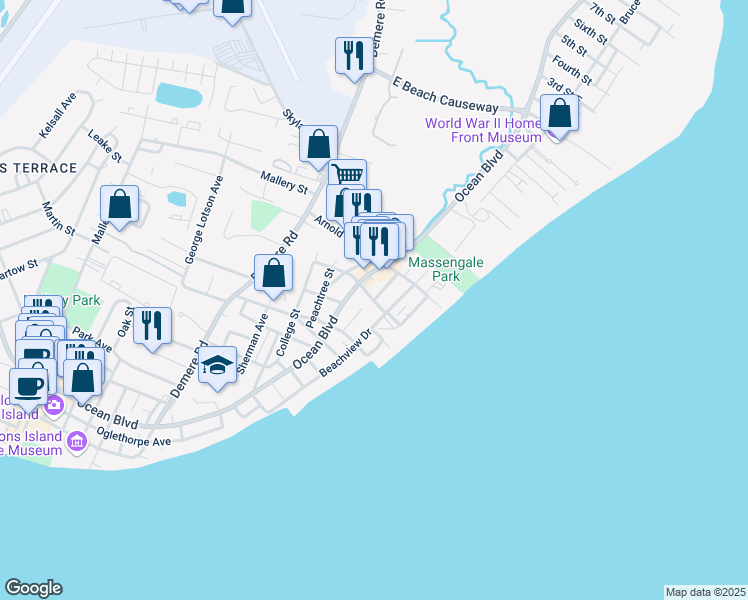Click the shopping bag marker above Ocean Blvd lower-left

82,377
